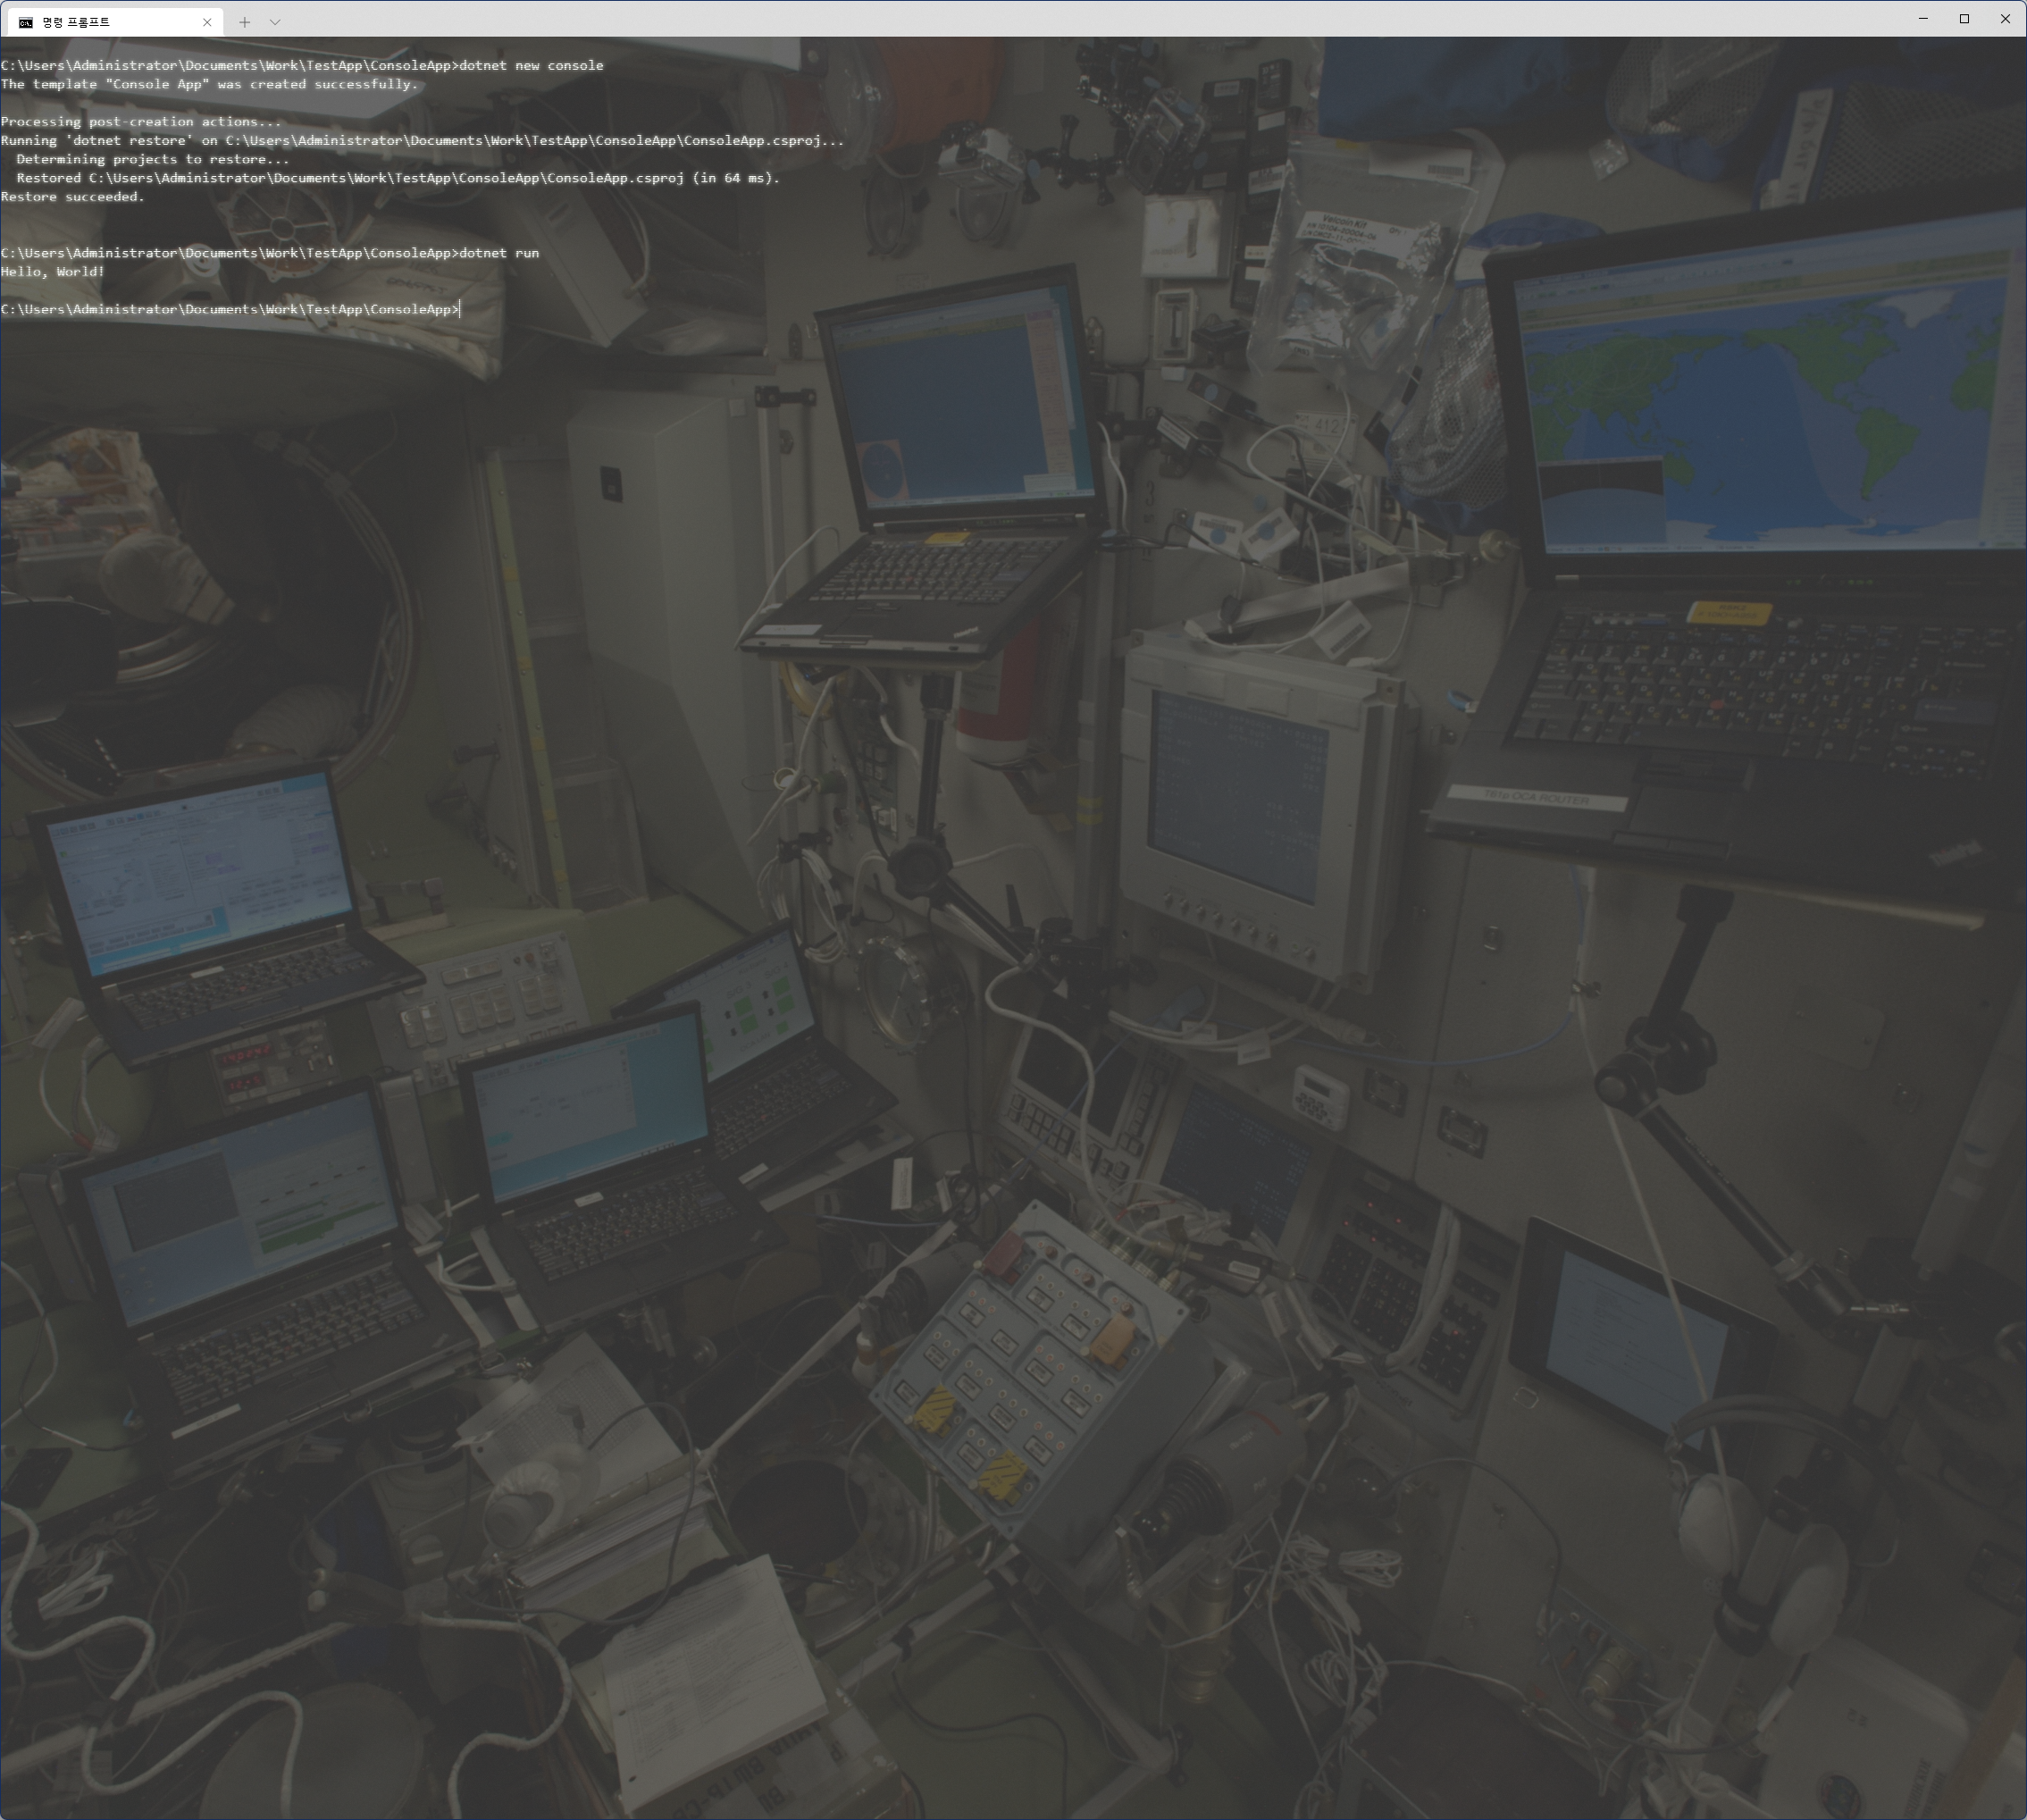Click the 'Console App' template created message

209,85
